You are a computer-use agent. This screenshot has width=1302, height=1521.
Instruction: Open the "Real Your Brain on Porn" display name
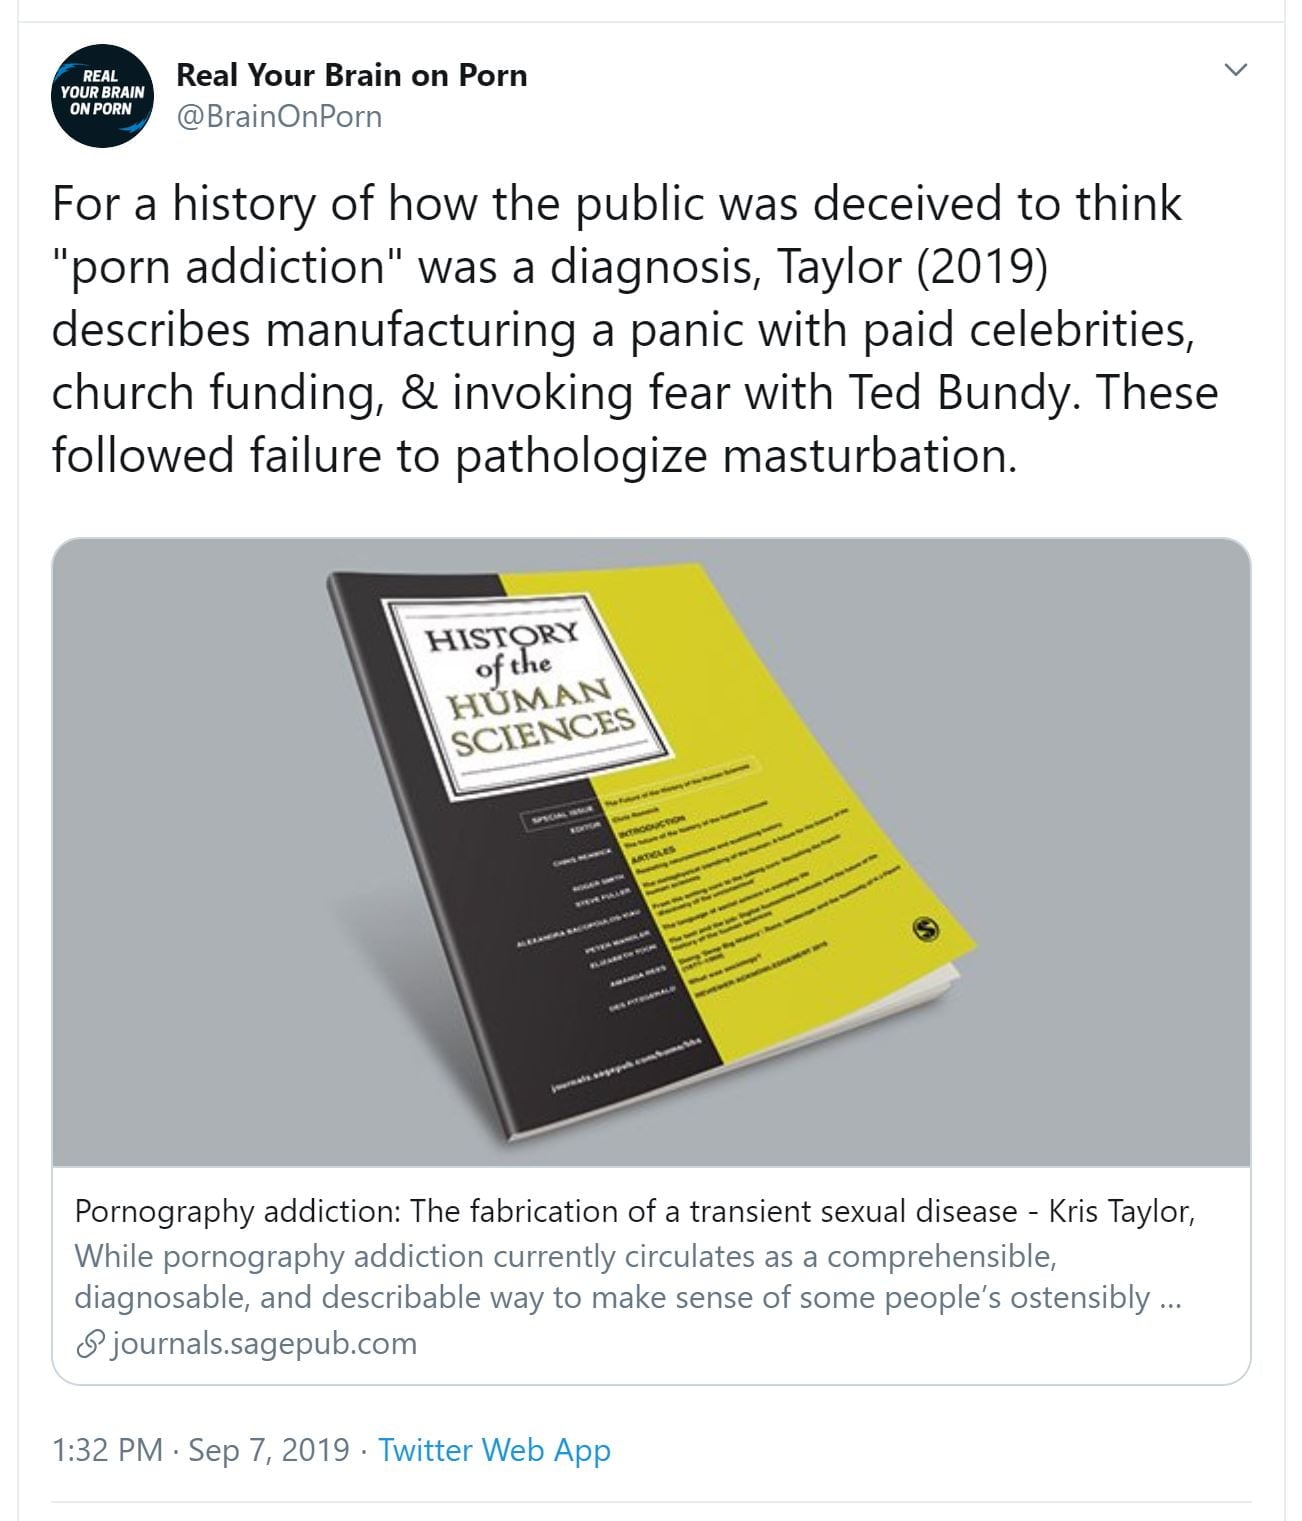(351, 75)
